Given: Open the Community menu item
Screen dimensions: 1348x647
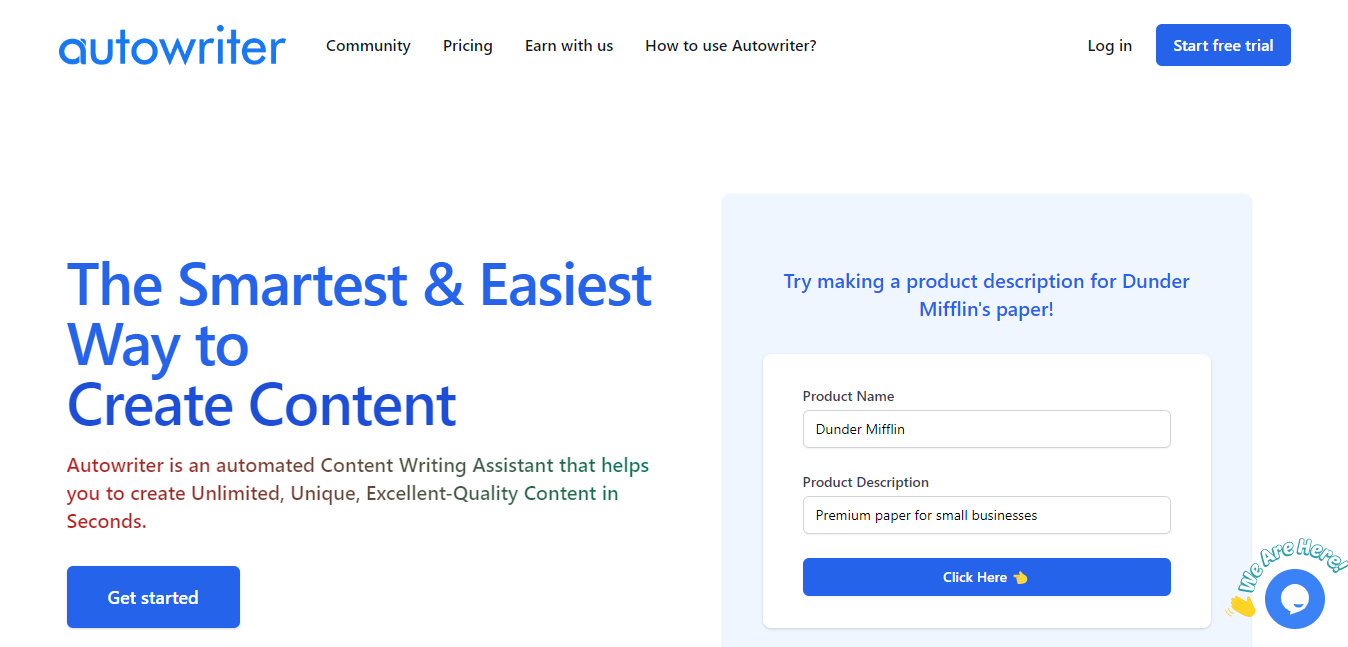Looking at the screenshot, I should tap(368, 46).
